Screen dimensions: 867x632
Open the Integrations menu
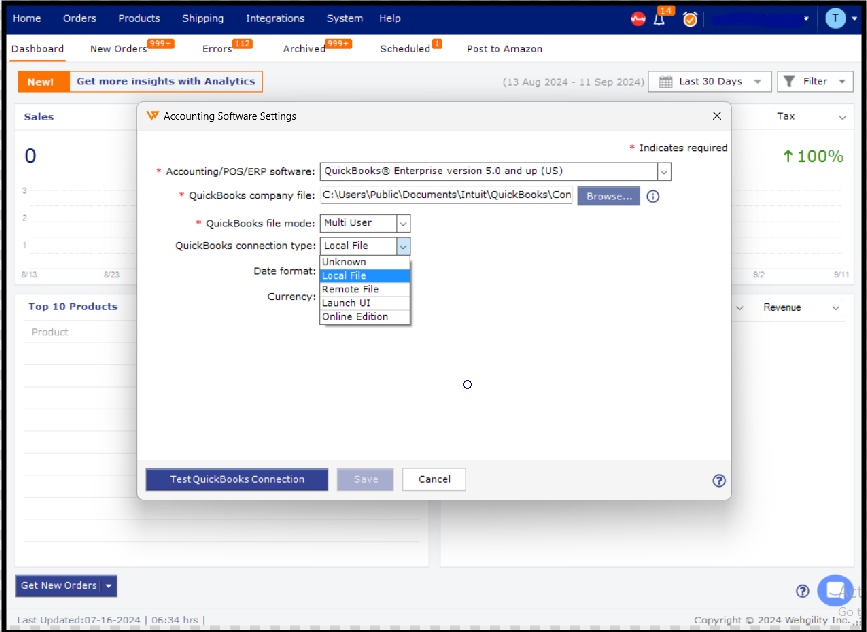pos(275,18)
